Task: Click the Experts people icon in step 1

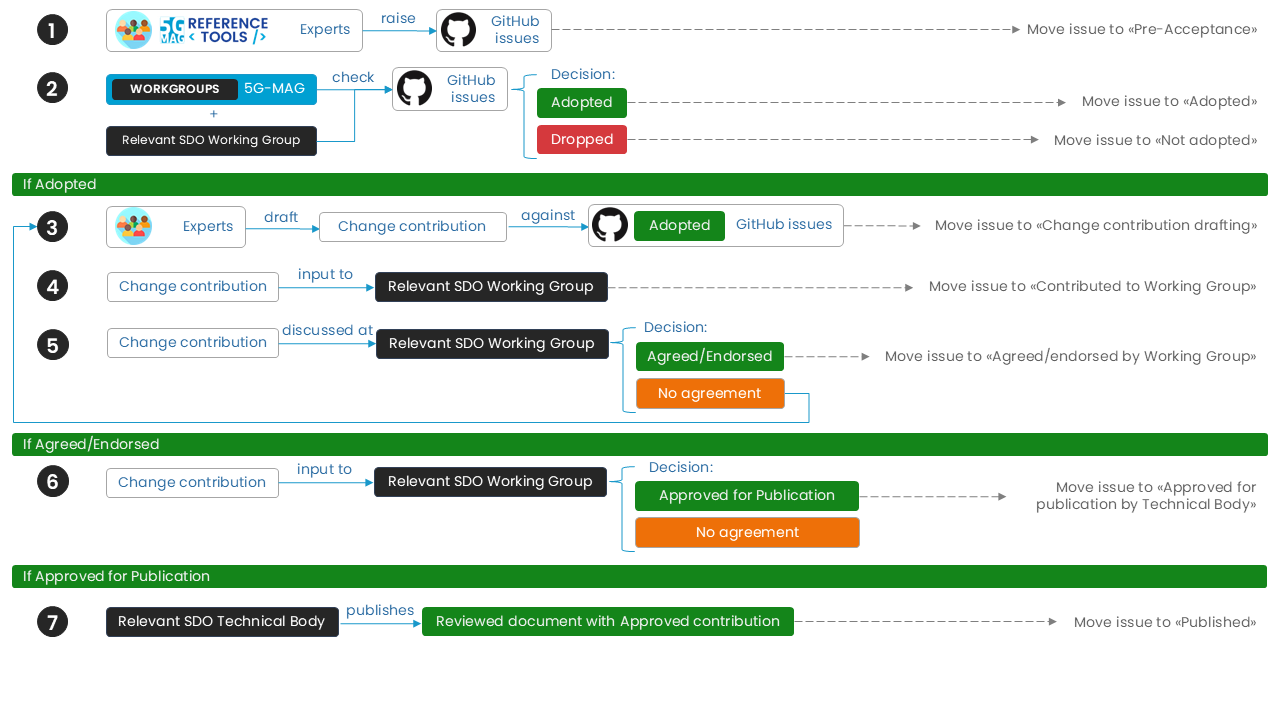Action: pos(133,30)
